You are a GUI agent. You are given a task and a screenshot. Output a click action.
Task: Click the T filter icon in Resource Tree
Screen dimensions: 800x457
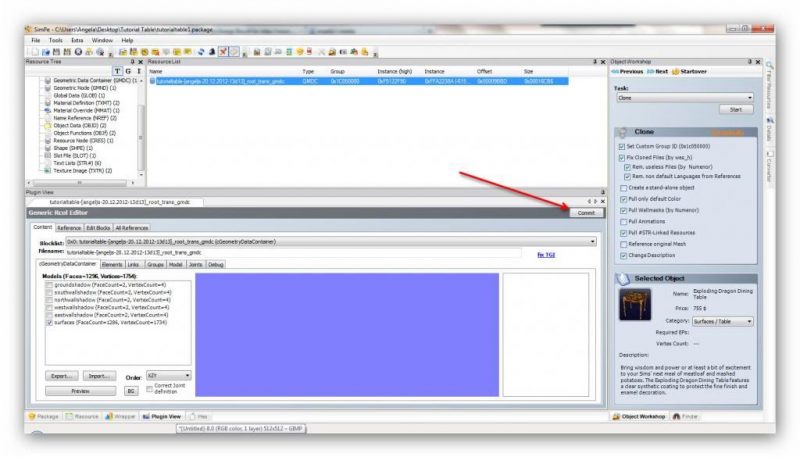coord(117,71)
